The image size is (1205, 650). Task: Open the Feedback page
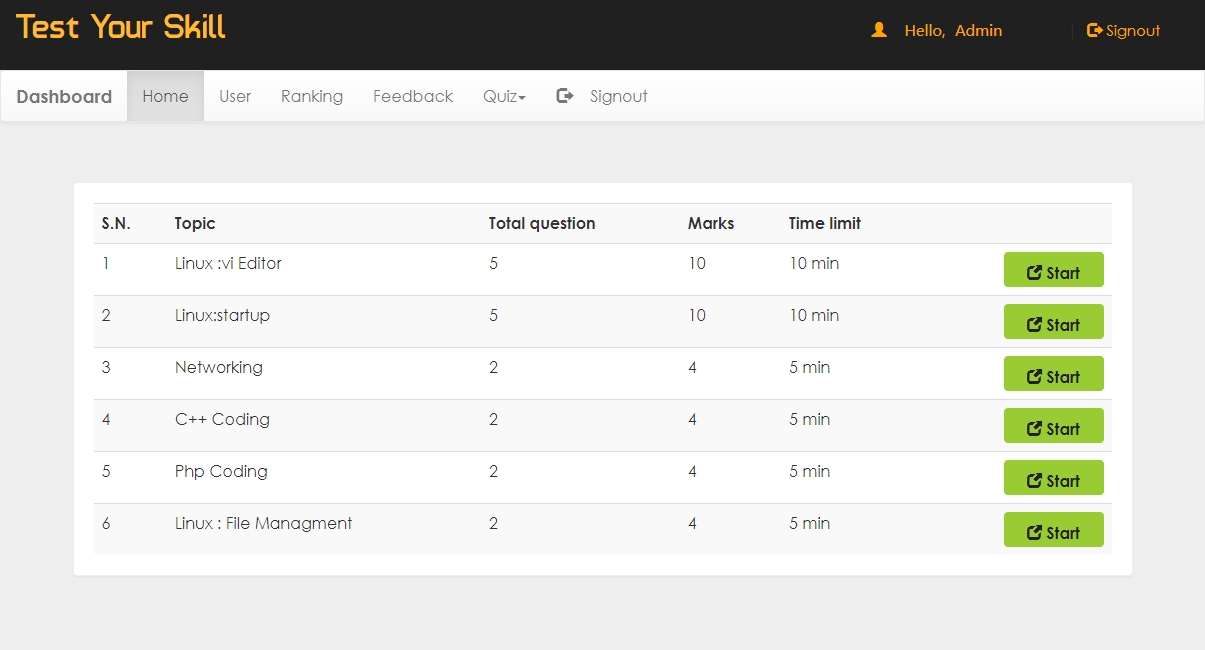tap(413, 97)
